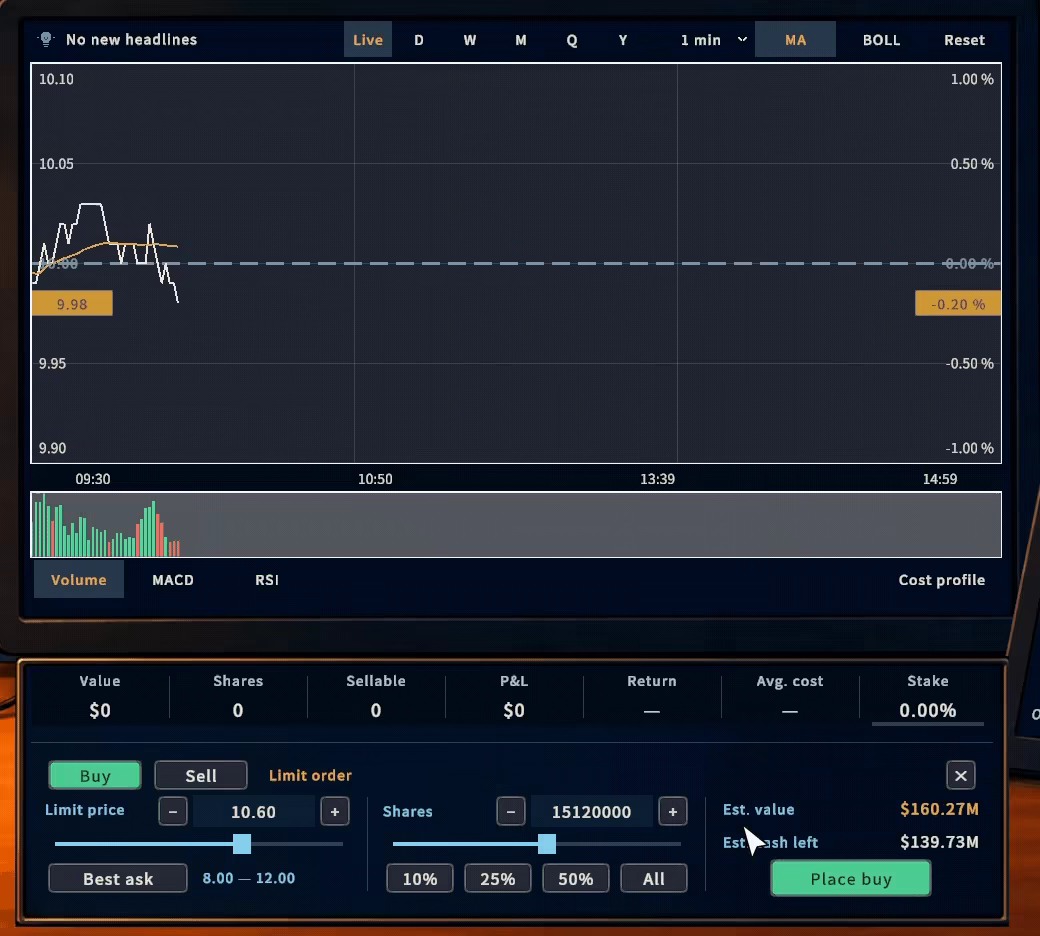Switch chart to D timeframe

[419, 40]
